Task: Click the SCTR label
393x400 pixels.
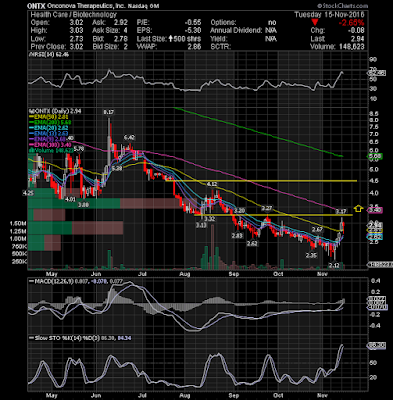Action: point(220,47)
